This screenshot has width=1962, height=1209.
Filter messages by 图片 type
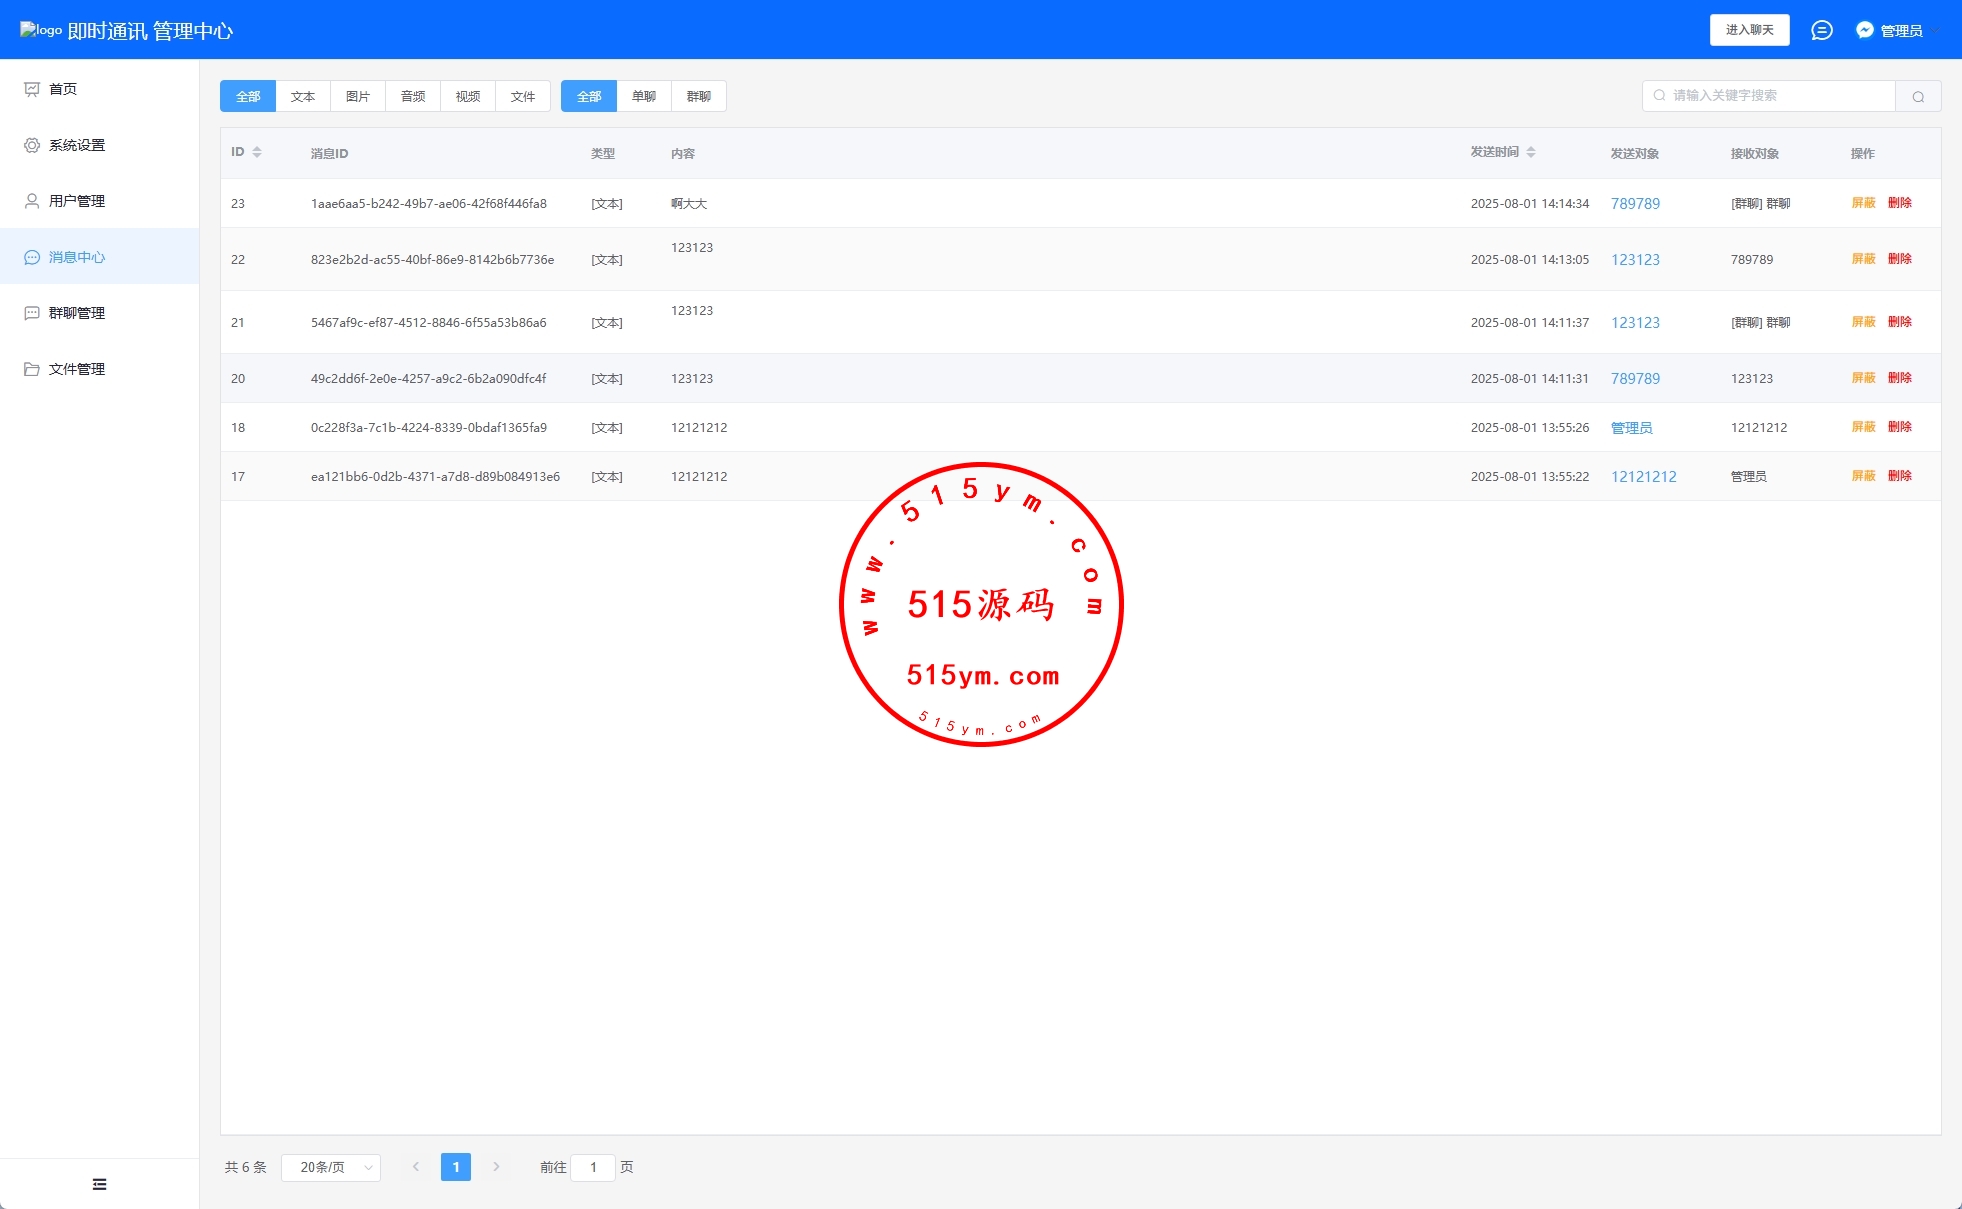tap(358, 96)
